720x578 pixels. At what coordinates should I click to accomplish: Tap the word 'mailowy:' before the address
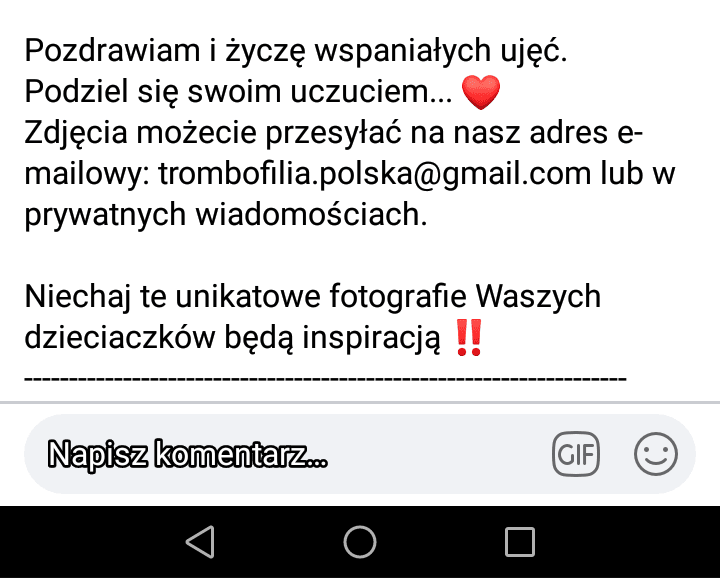[87, 175]
